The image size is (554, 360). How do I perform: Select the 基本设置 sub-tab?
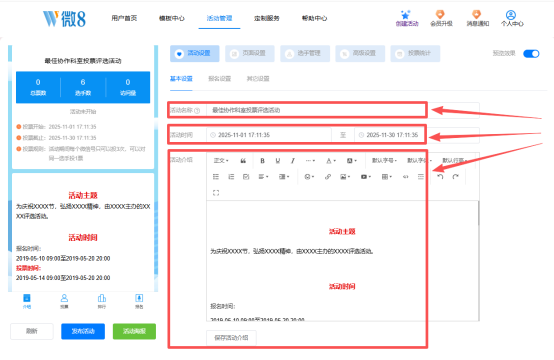pyautogui.click(x=181, y=78)
